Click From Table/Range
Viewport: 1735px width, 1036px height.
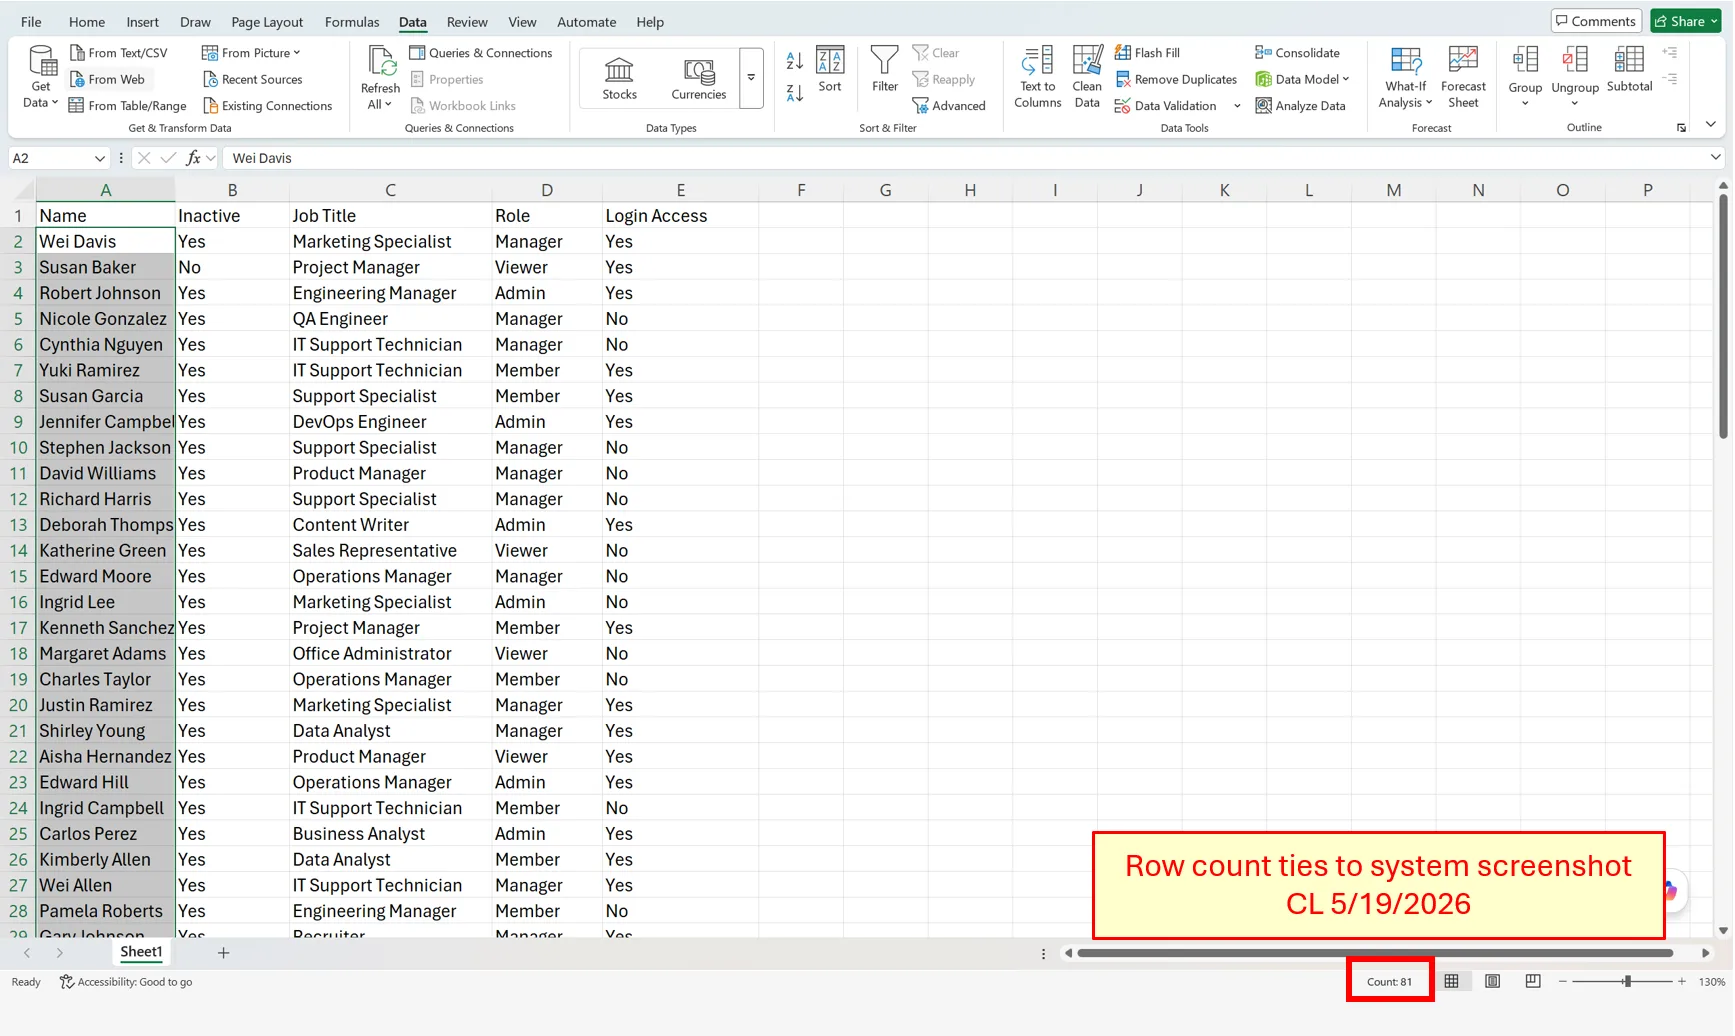(x=127, y=105)
